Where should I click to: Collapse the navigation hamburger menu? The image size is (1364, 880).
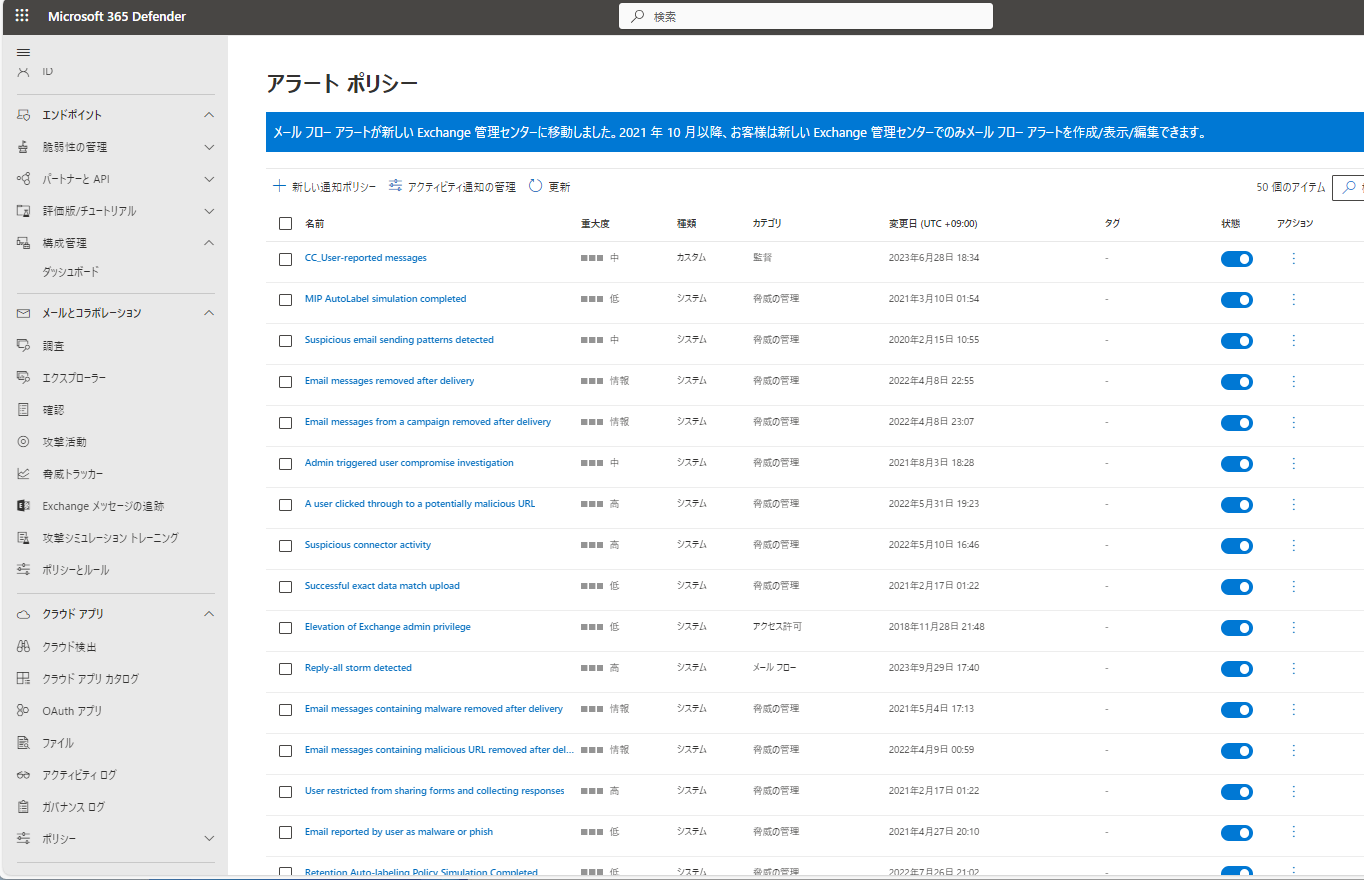coord(23,52)
